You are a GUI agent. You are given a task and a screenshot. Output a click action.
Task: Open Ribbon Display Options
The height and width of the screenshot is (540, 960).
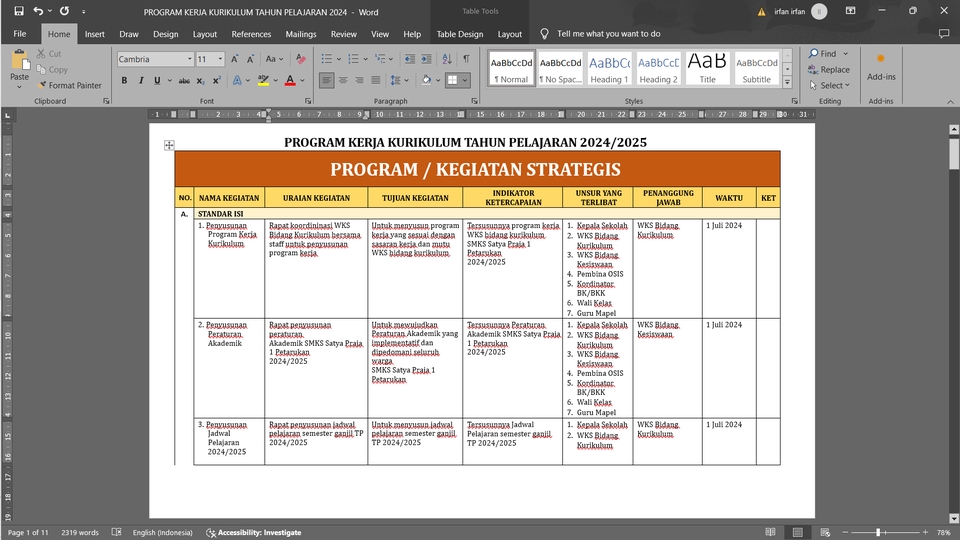pos(850,11)
